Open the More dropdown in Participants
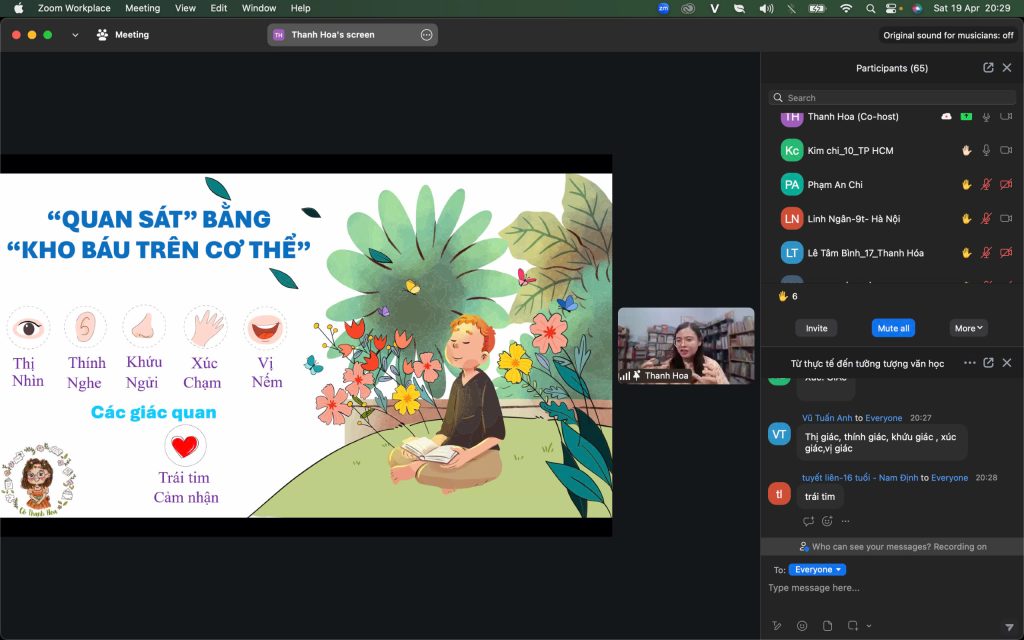This screenshot has width=1024, height=640. click(969, 328)
